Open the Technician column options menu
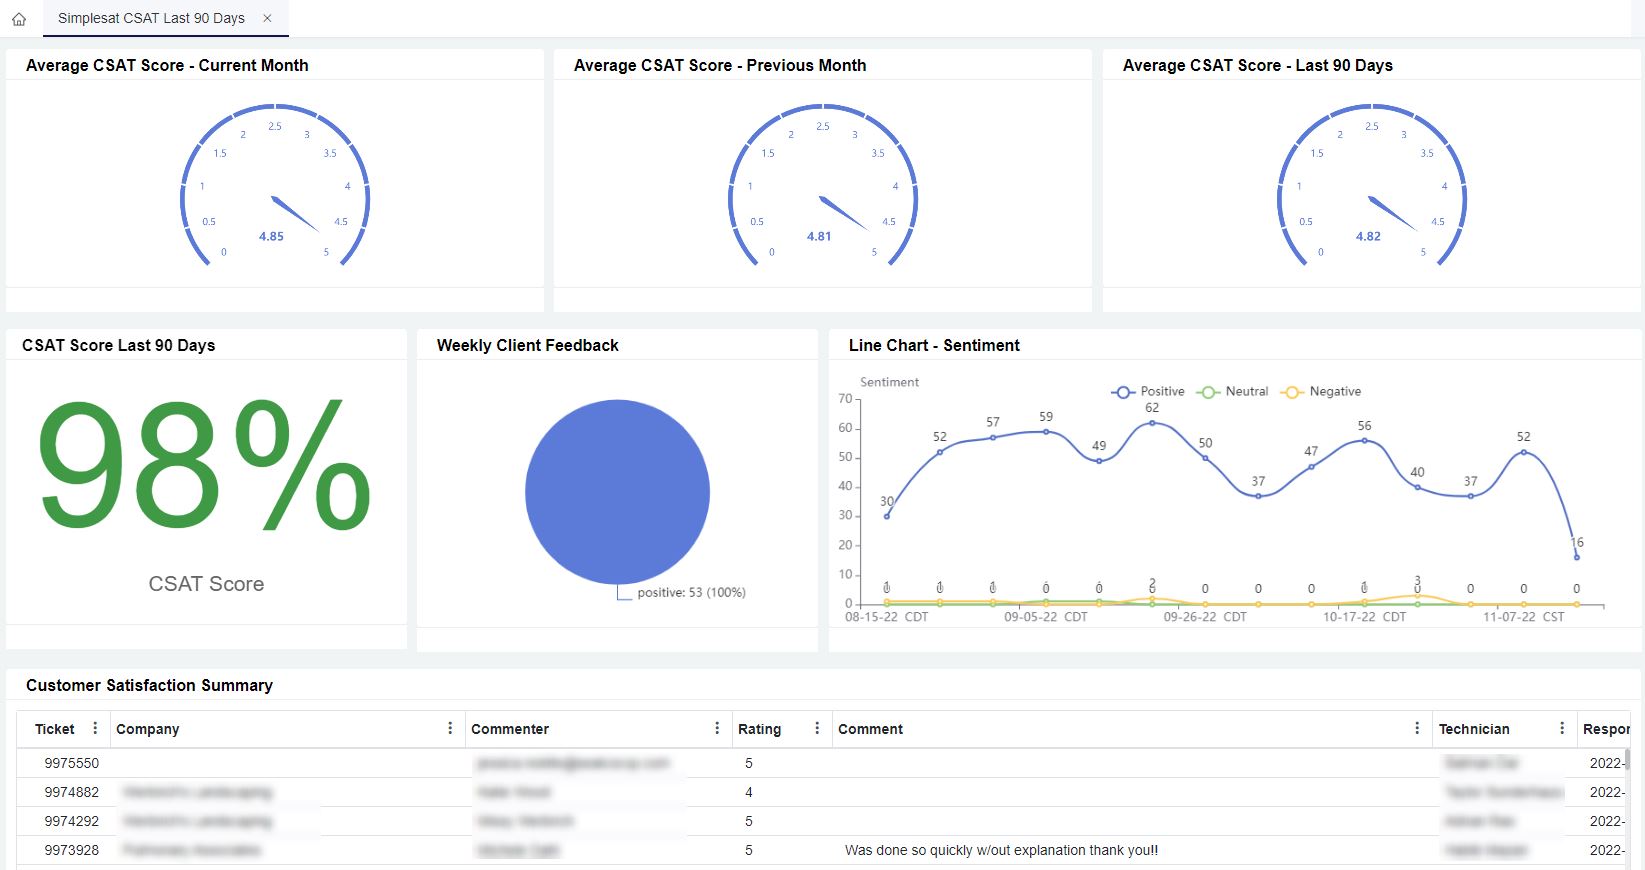Screen dimensions: 1645x870 click(1562, 728)
